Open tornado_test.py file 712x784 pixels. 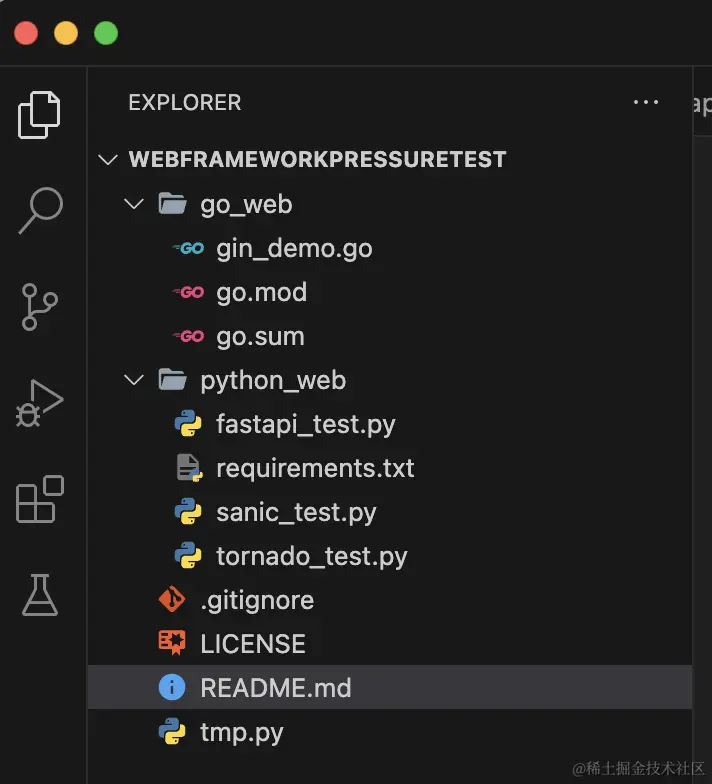(x=311, y=556)
